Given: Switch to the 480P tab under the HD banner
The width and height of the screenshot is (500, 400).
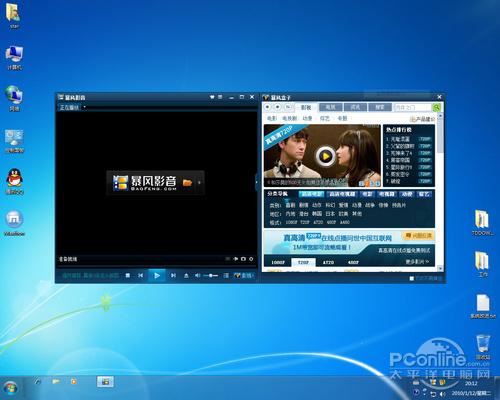Looking at the screenshot, I should coord(353,262).
